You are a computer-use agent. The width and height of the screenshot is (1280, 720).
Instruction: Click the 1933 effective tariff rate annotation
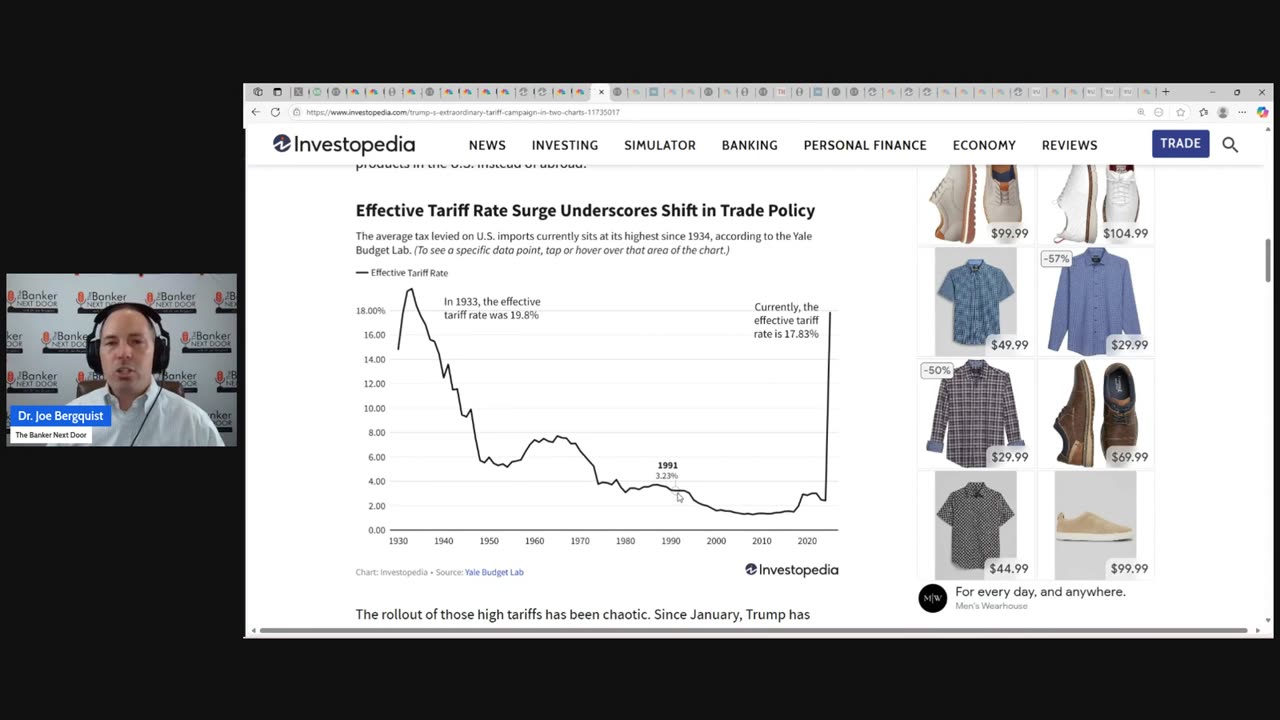[492, 308]
